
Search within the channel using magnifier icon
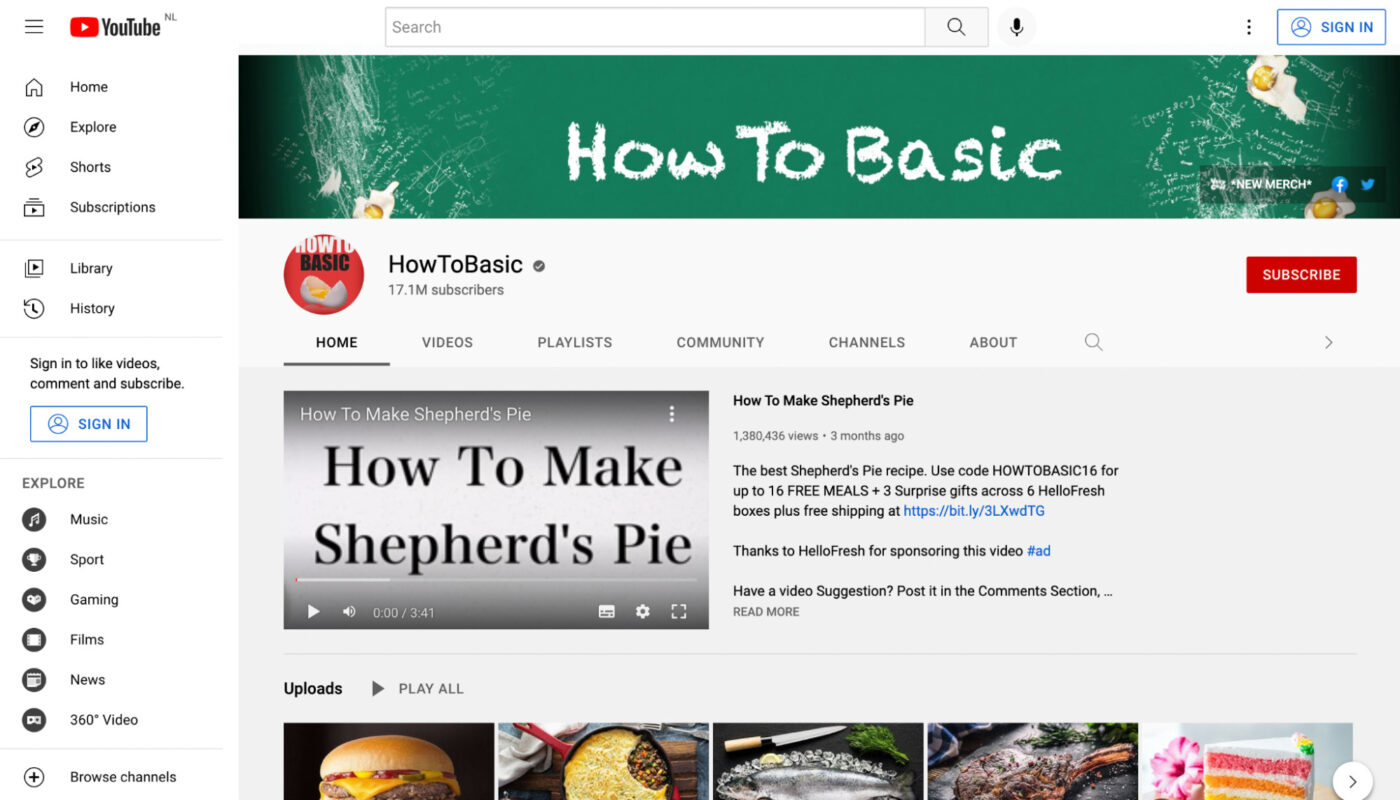[x=1093, y=342]
